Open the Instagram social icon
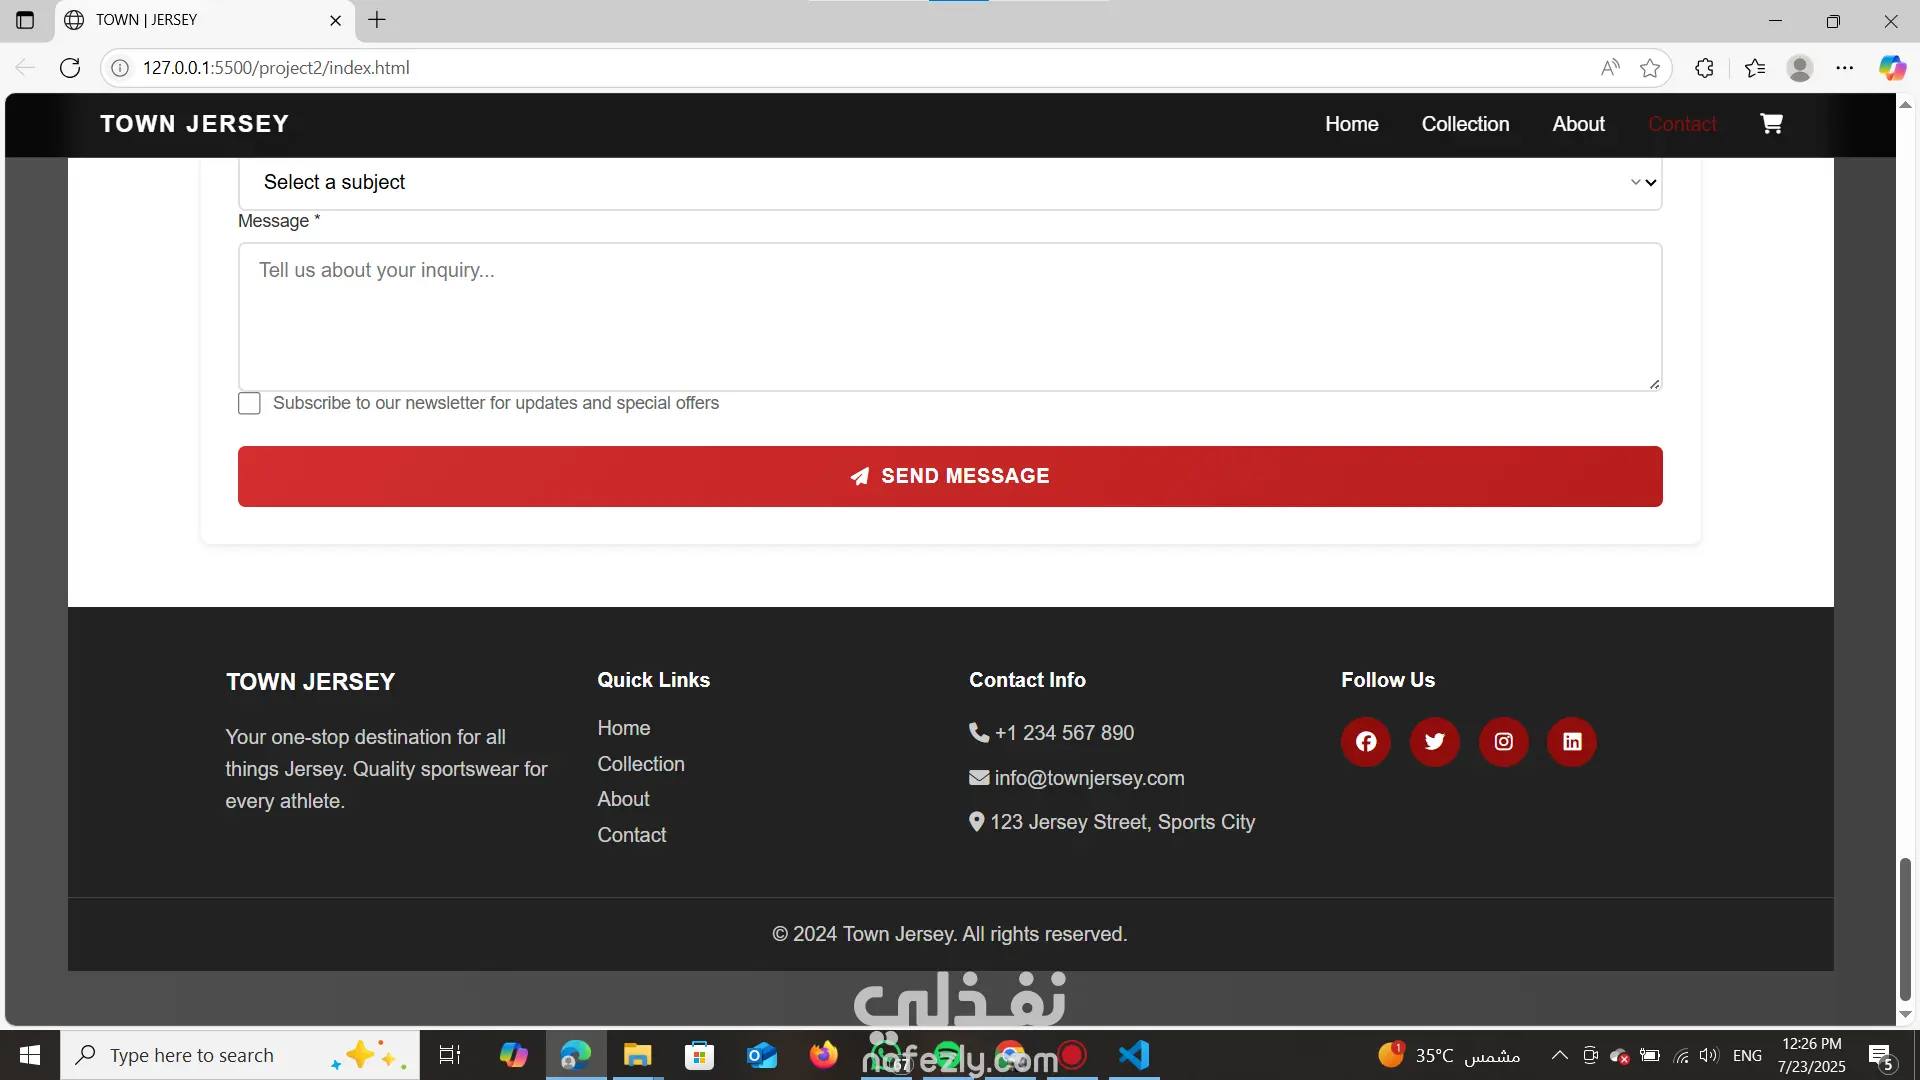 pyautogui.click(x=1503, y=742)
